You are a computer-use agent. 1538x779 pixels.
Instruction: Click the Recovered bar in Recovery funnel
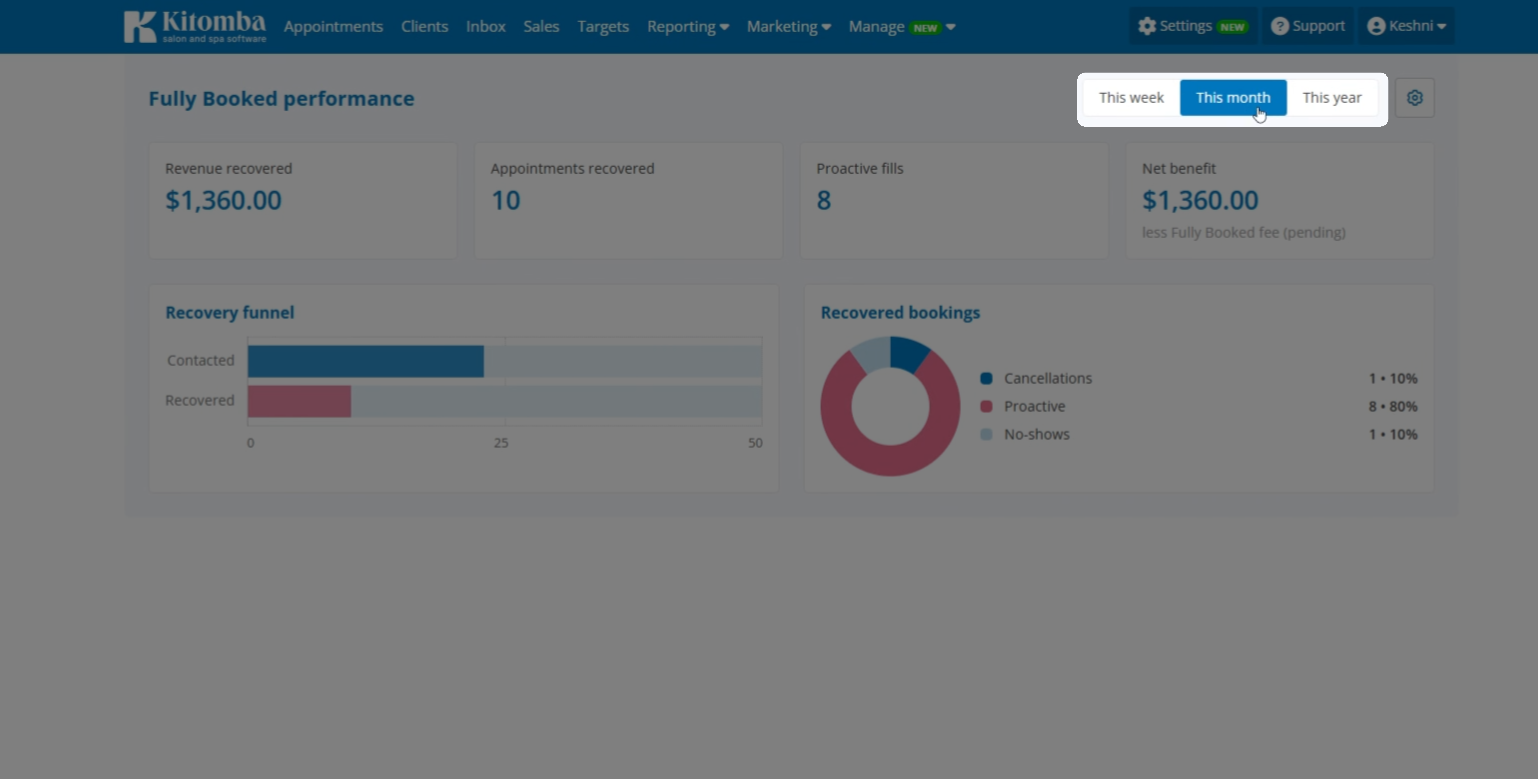pos(300,401)
